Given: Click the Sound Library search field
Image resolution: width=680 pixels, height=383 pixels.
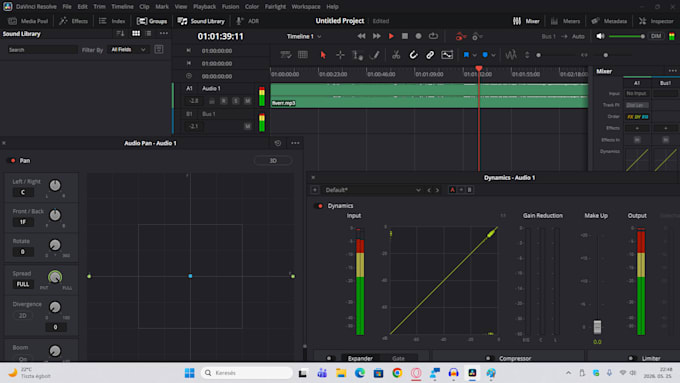Looking at the screenshot, I should (x=42, y=50).
